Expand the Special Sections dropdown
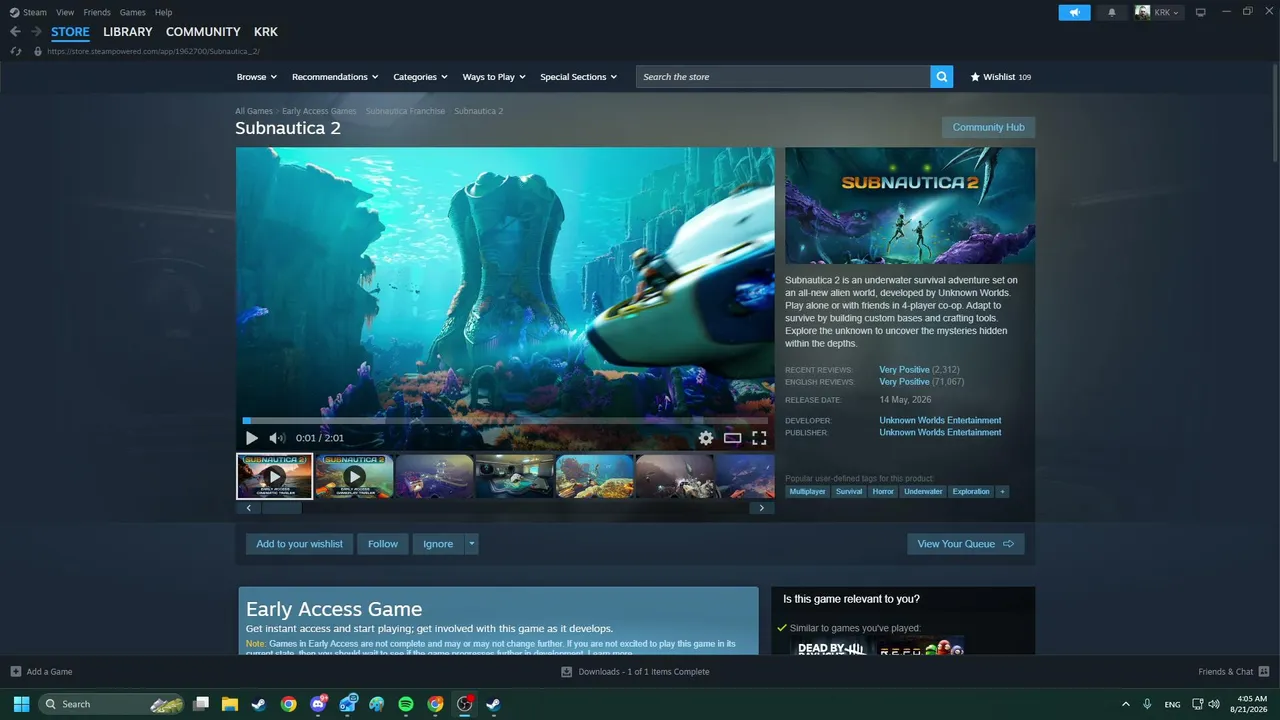Viewport: 1280px width, 720px height. tap(579, 77)
